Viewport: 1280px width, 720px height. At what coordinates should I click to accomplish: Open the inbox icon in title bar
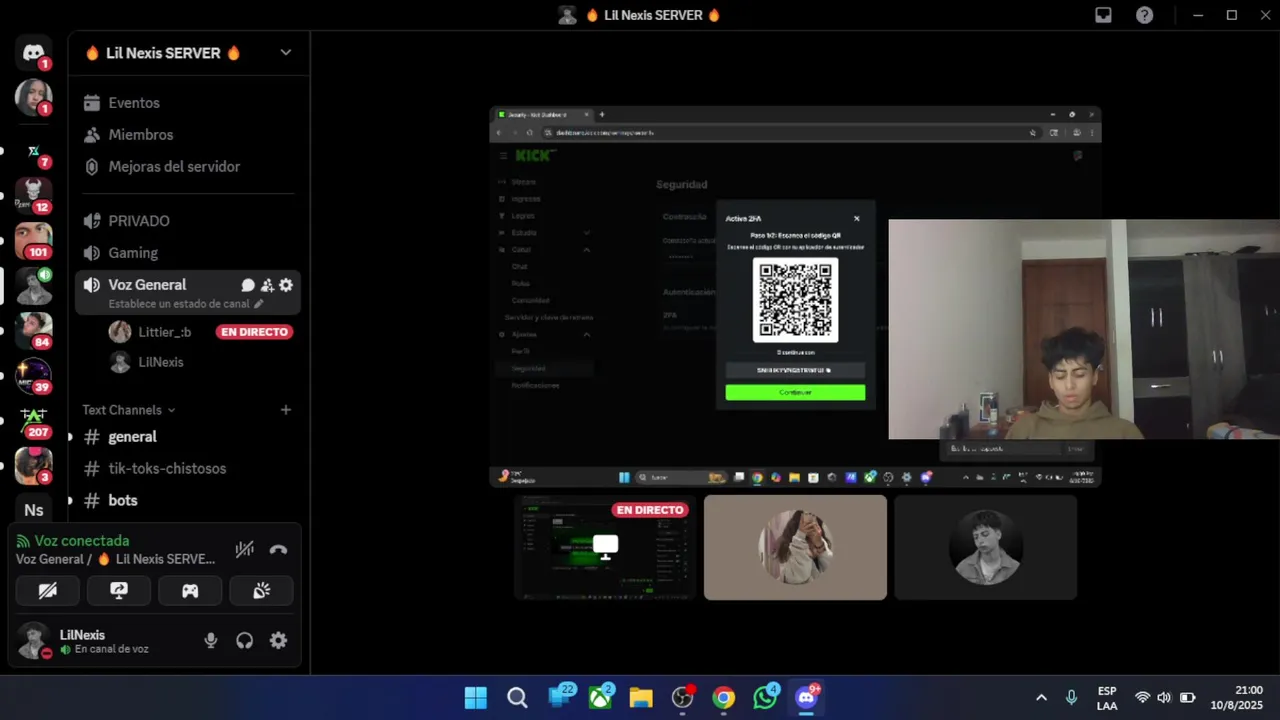[x=1103, y=15]
